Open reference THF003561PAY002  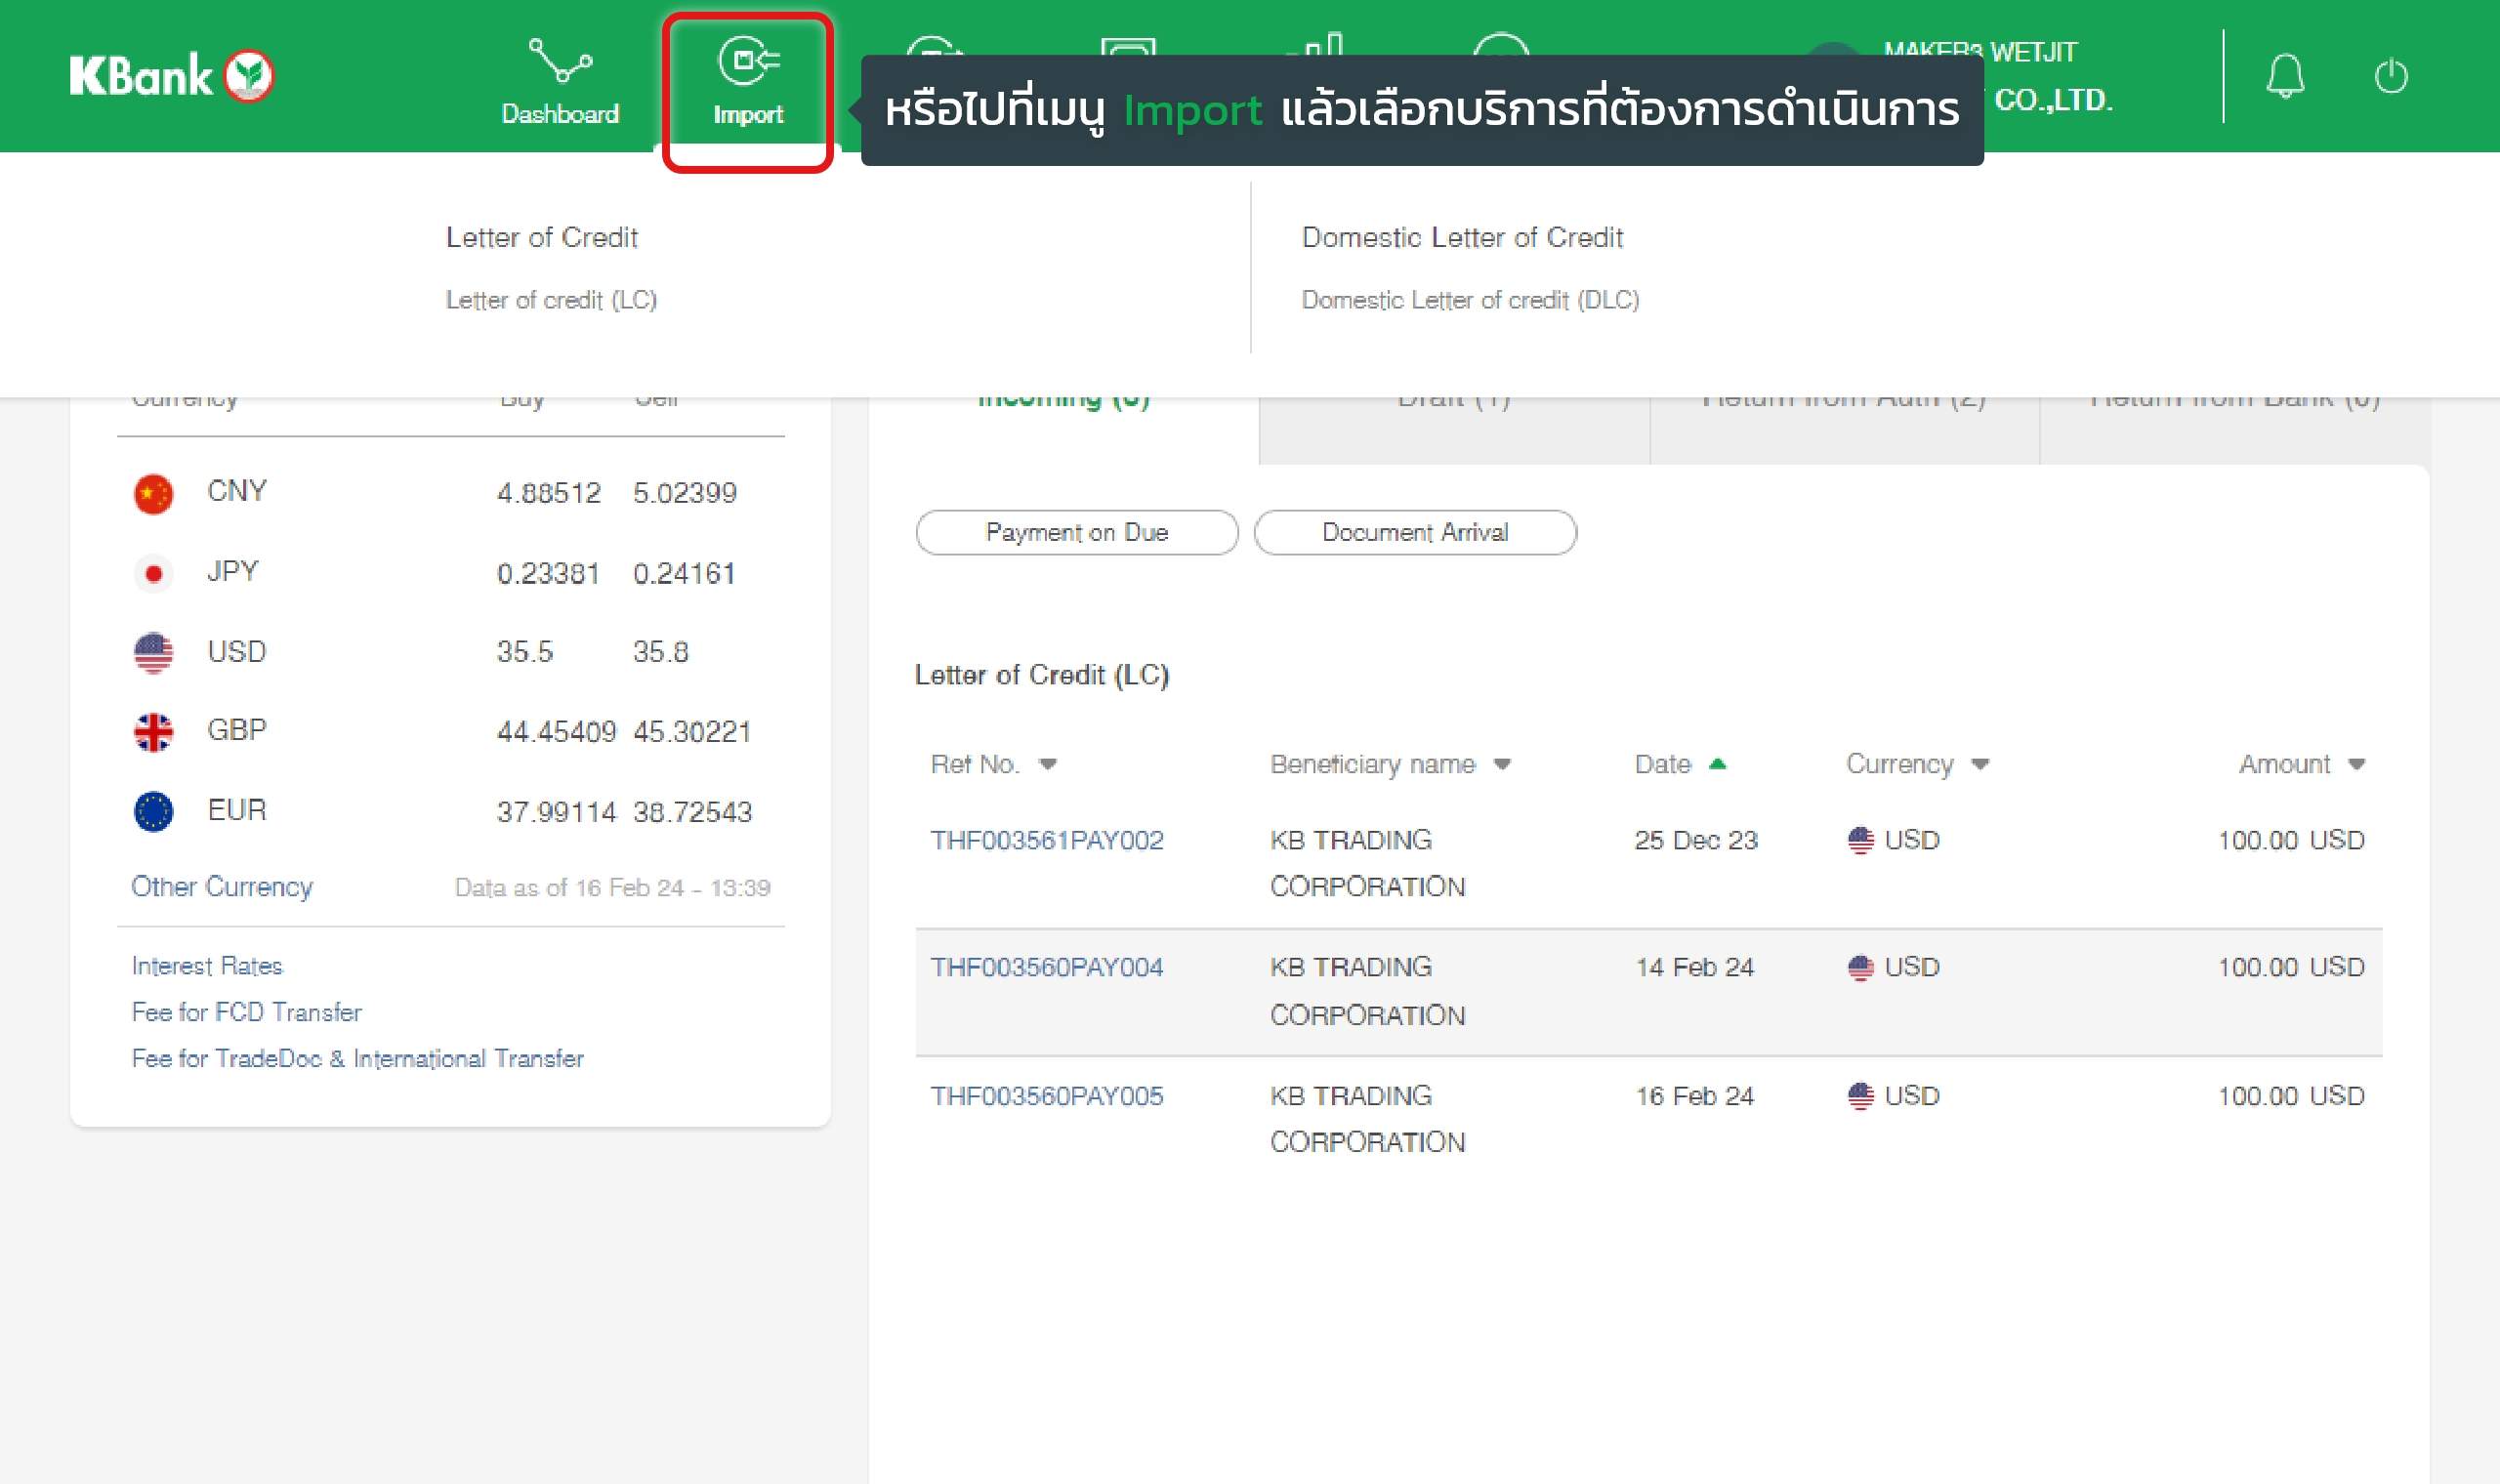click(x=1046, y=840)
